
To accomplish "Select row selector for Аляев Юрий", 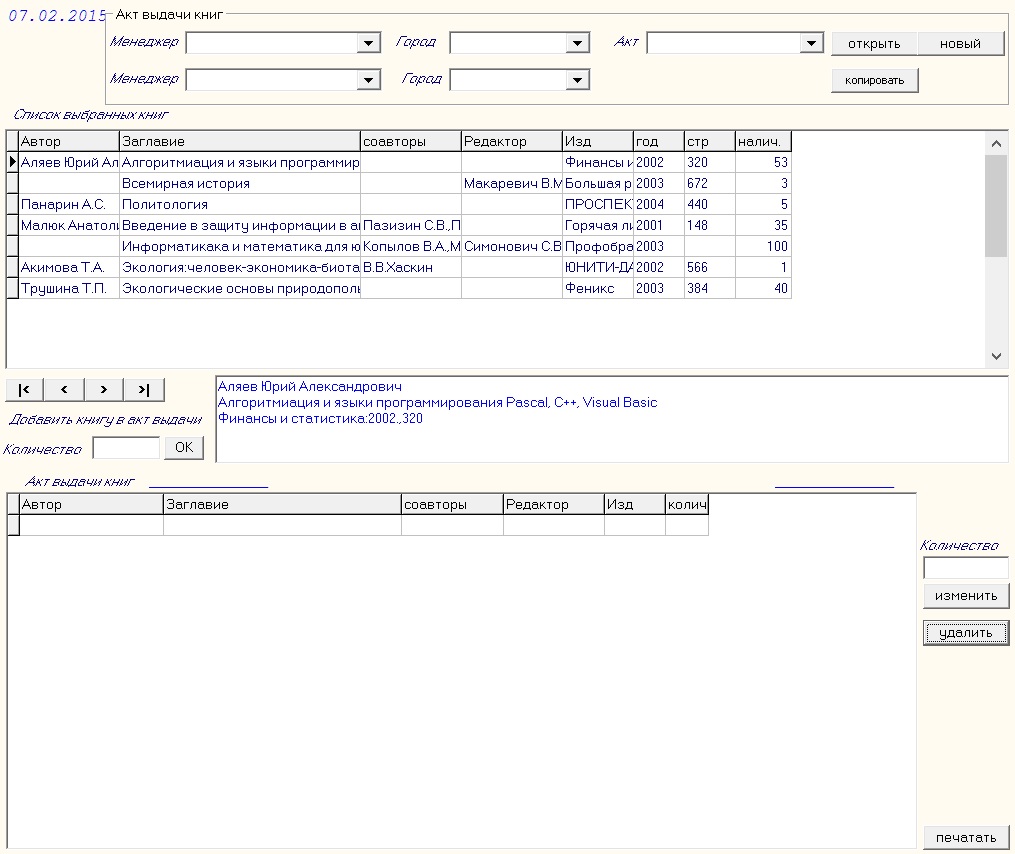I will [x=12, y=162].
